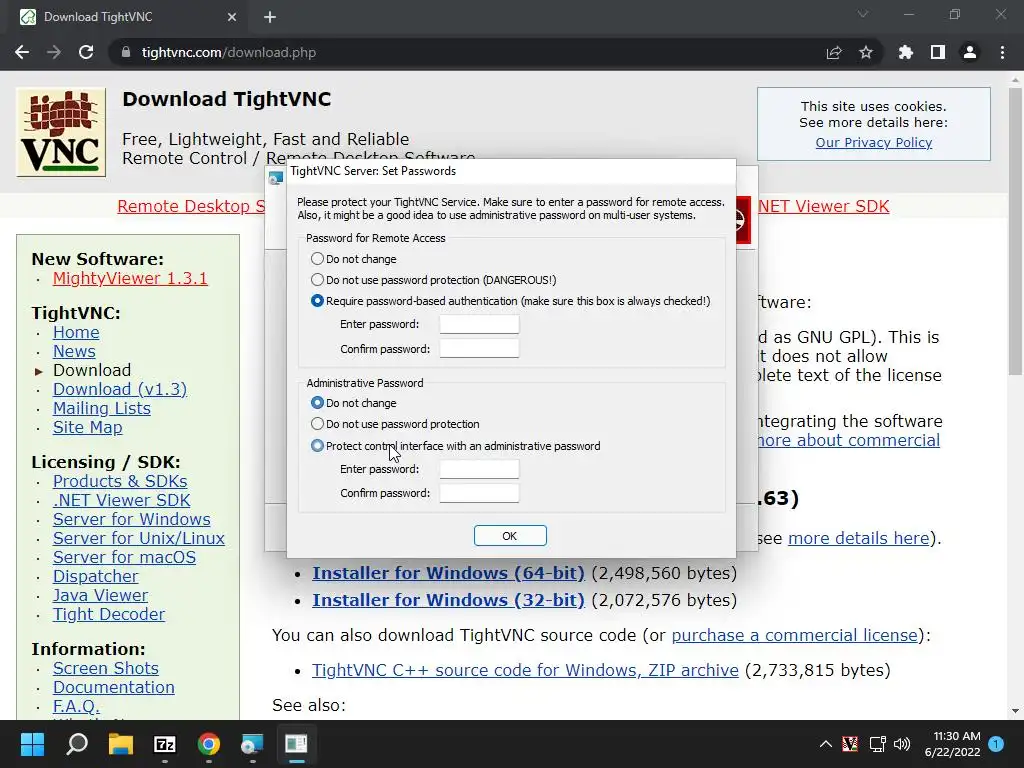
Task: Download Installer for Windows (64-bit)
Action: pos(448,573)
